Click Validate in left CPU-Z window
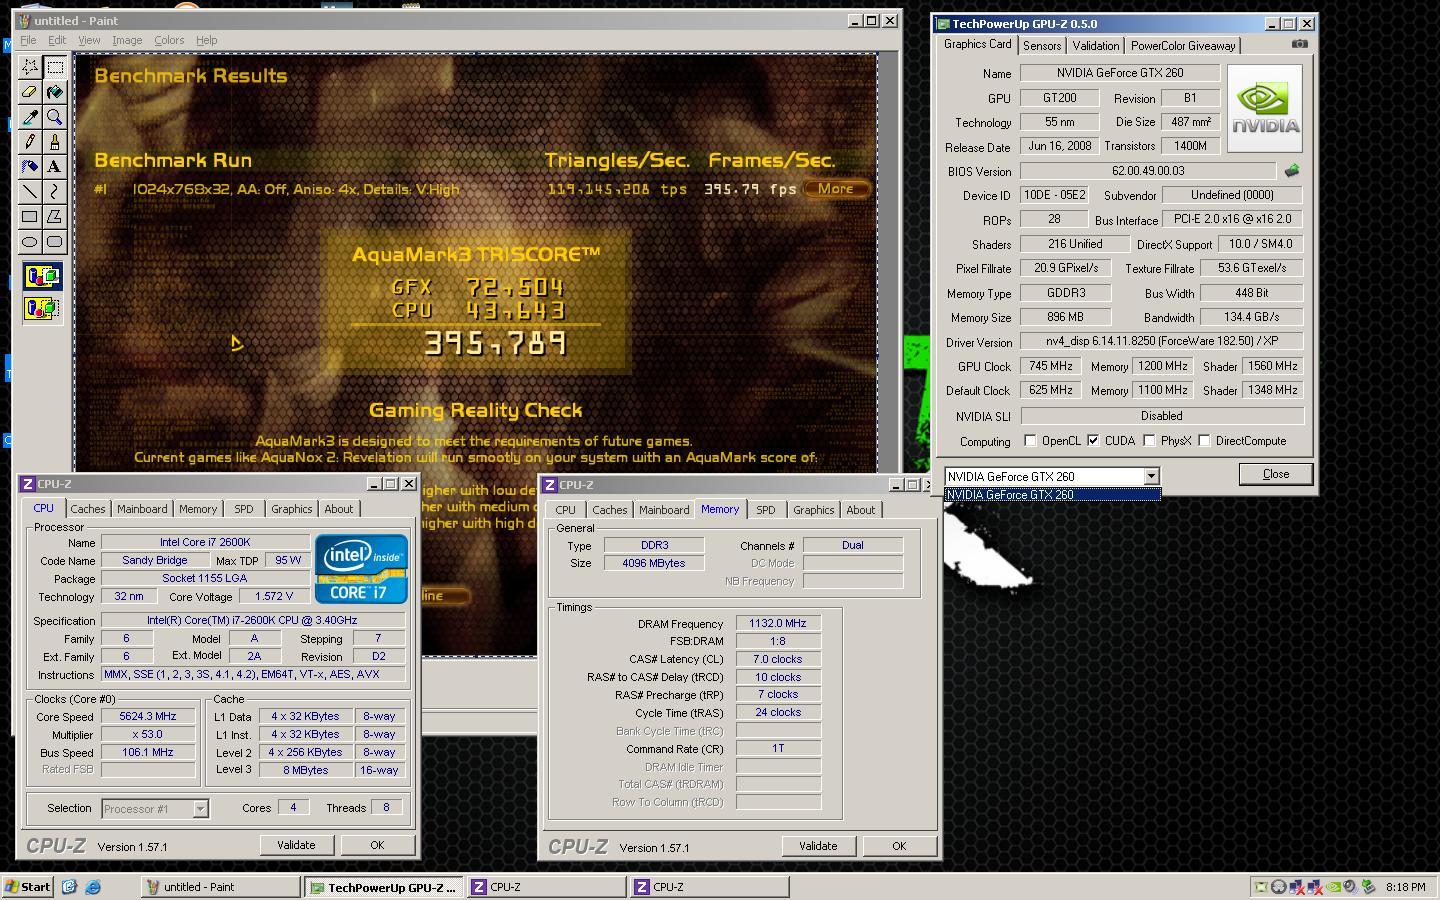This screenshot has height=900, width=1440. pos(296,845)
